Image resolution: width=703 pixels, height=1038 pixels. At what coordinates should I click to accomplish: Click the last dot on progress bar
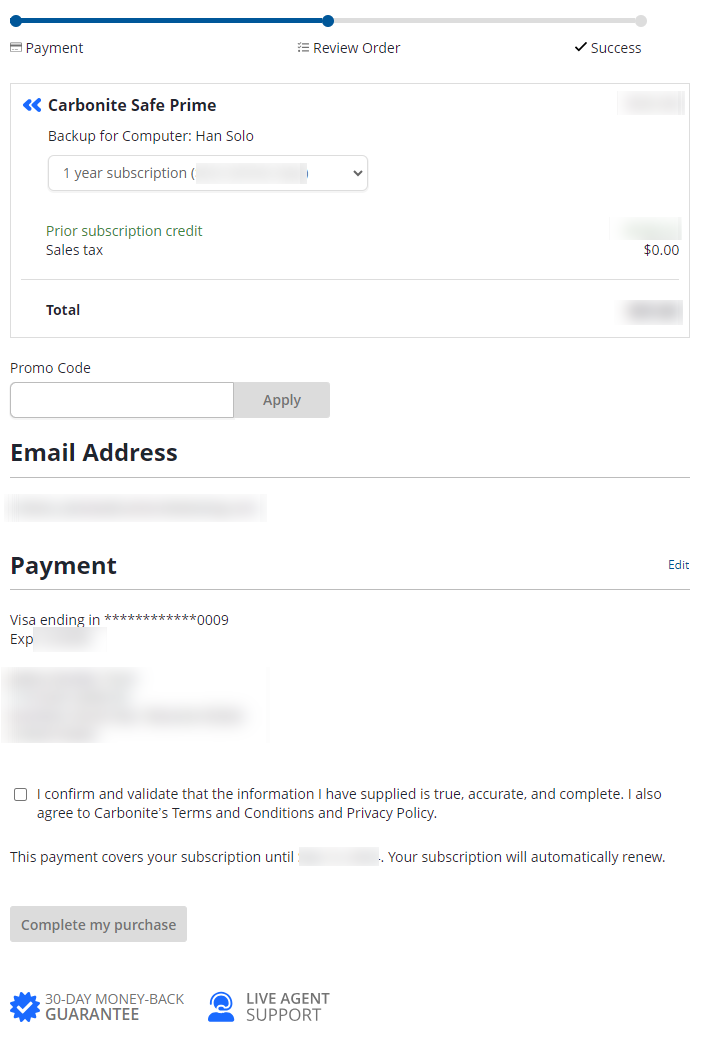coord(641,21)
